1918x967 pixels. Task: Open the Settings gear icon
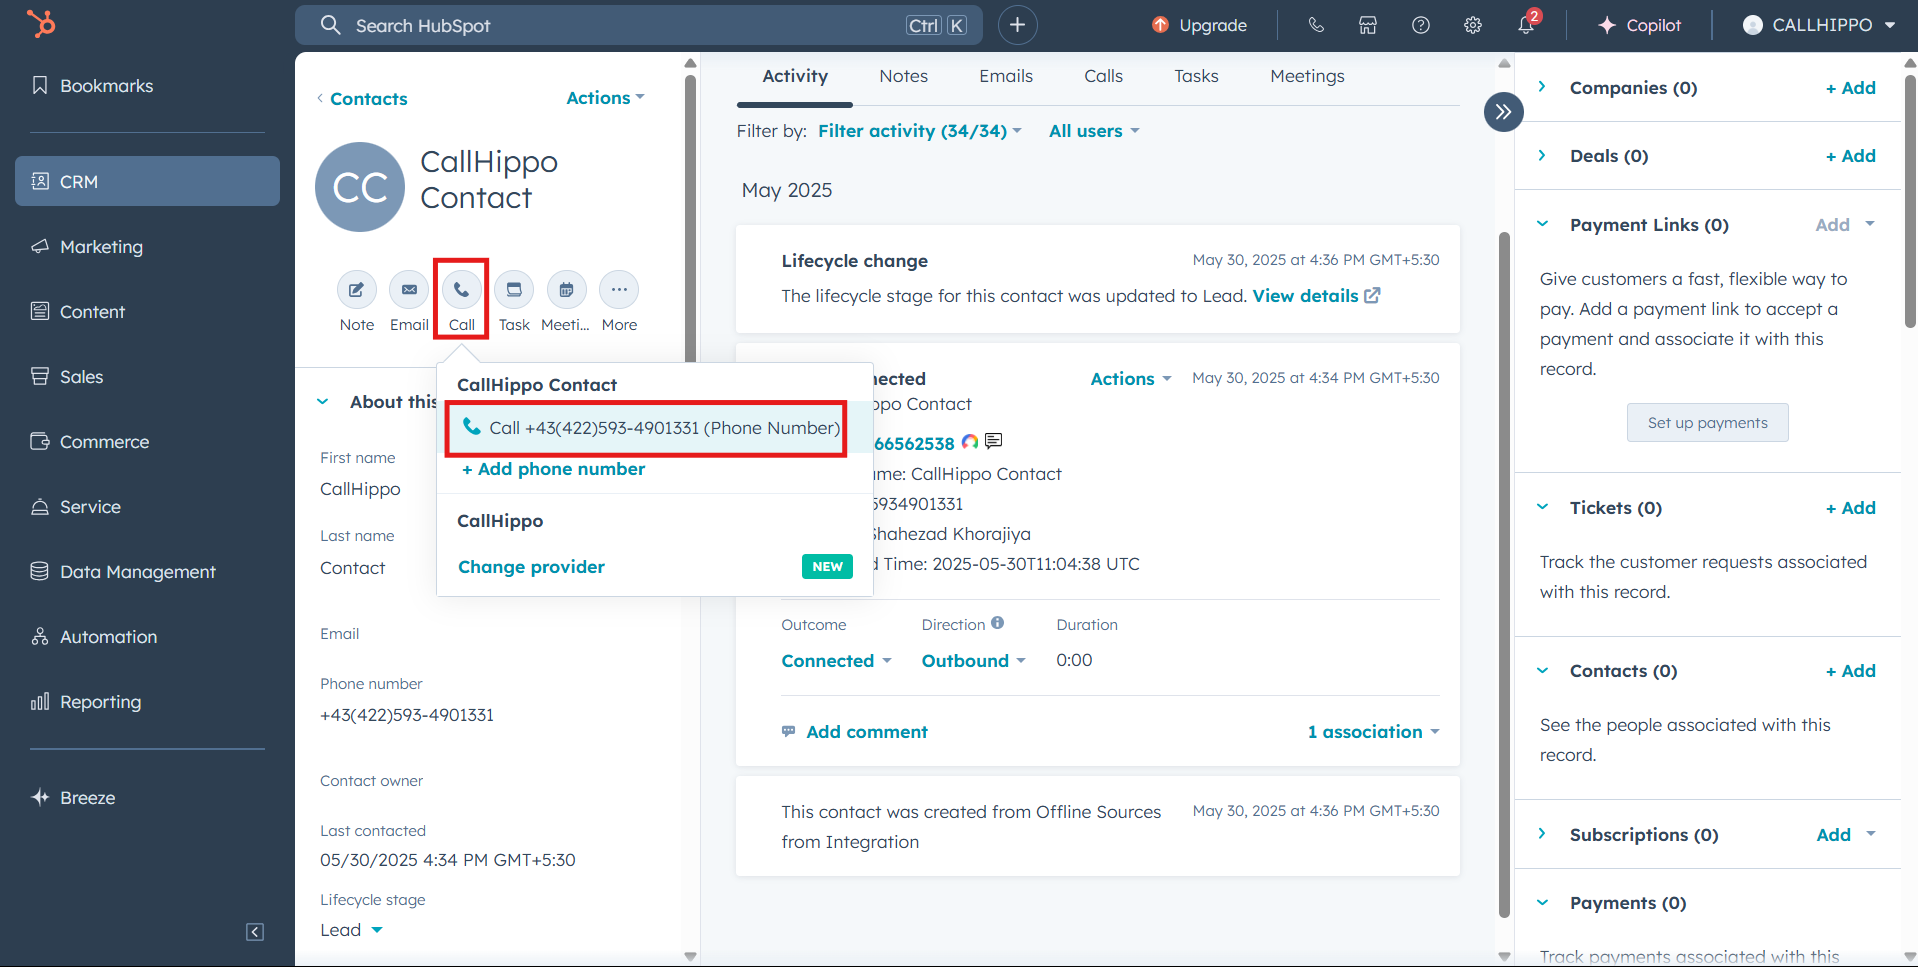tap(1473, 25)
